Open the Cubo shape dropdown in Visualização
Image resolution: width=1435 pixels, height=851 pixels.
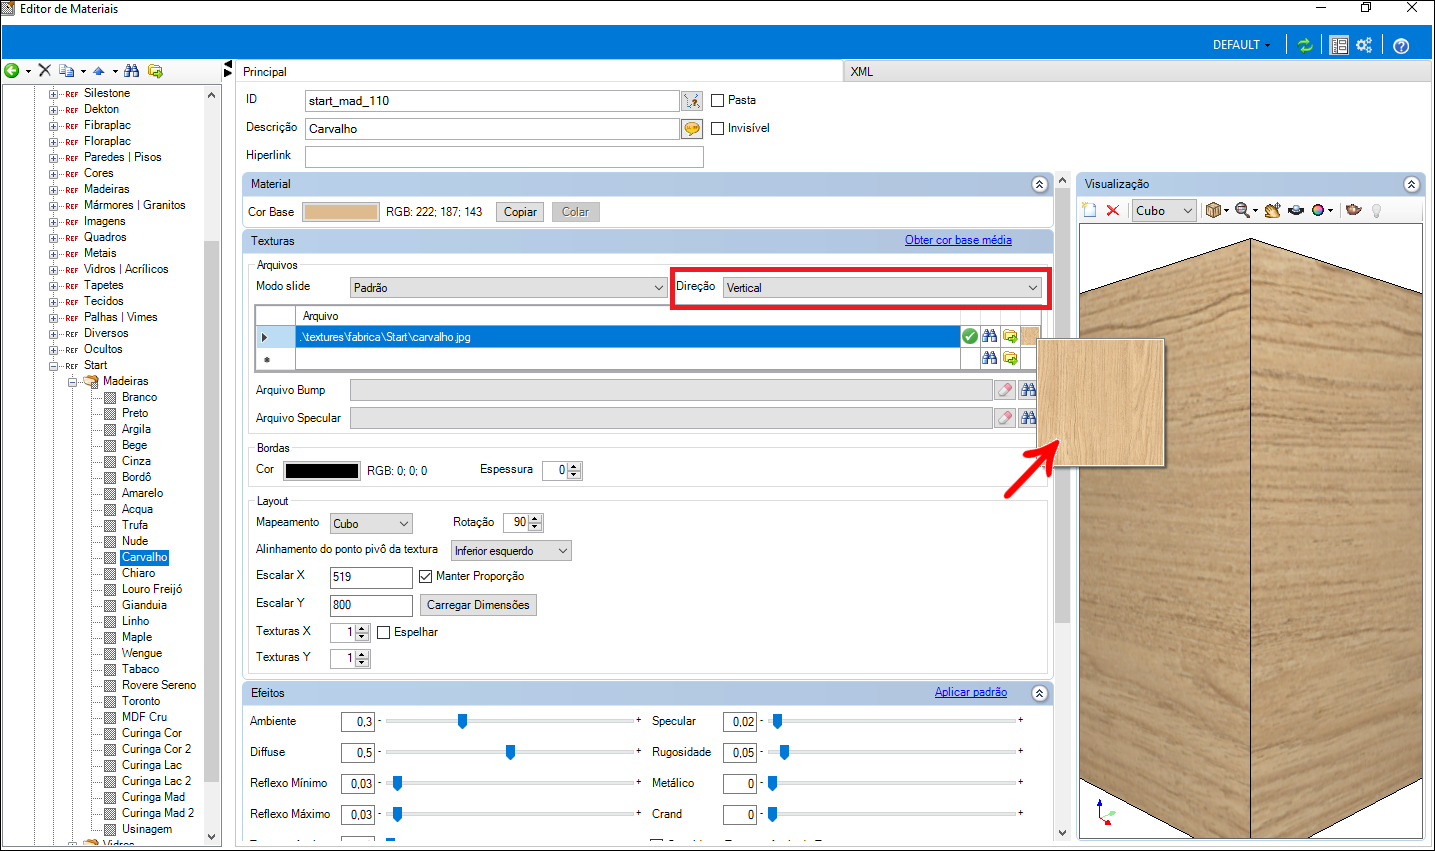click(x=1164, y=211)
